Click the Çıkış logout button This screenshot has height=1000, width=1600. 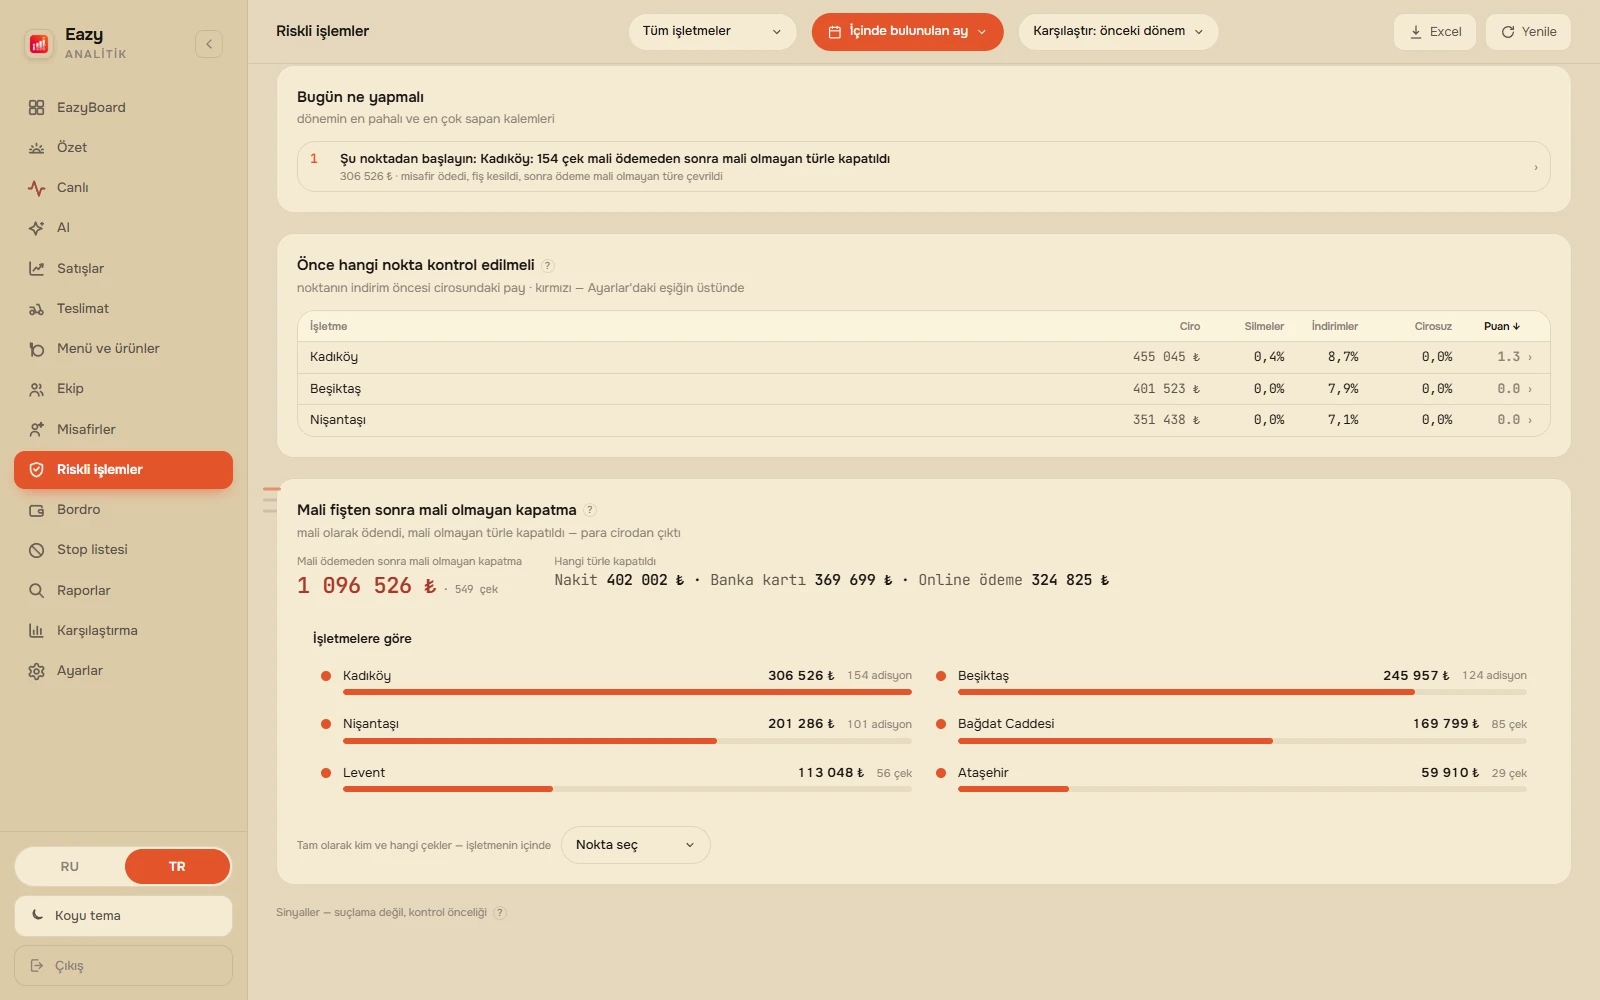[123, 965]
